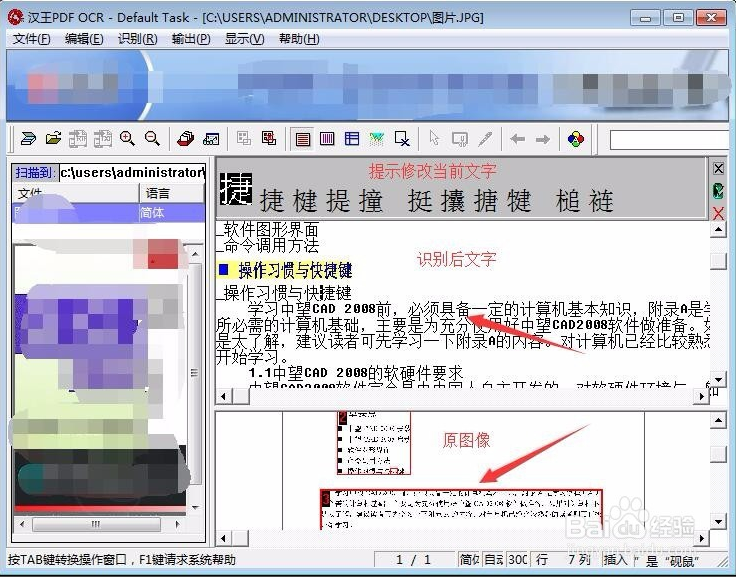Click the delete region icon with X
This screenshot has width=736, height=577.
pyautogui.click(x=402, y=138)
